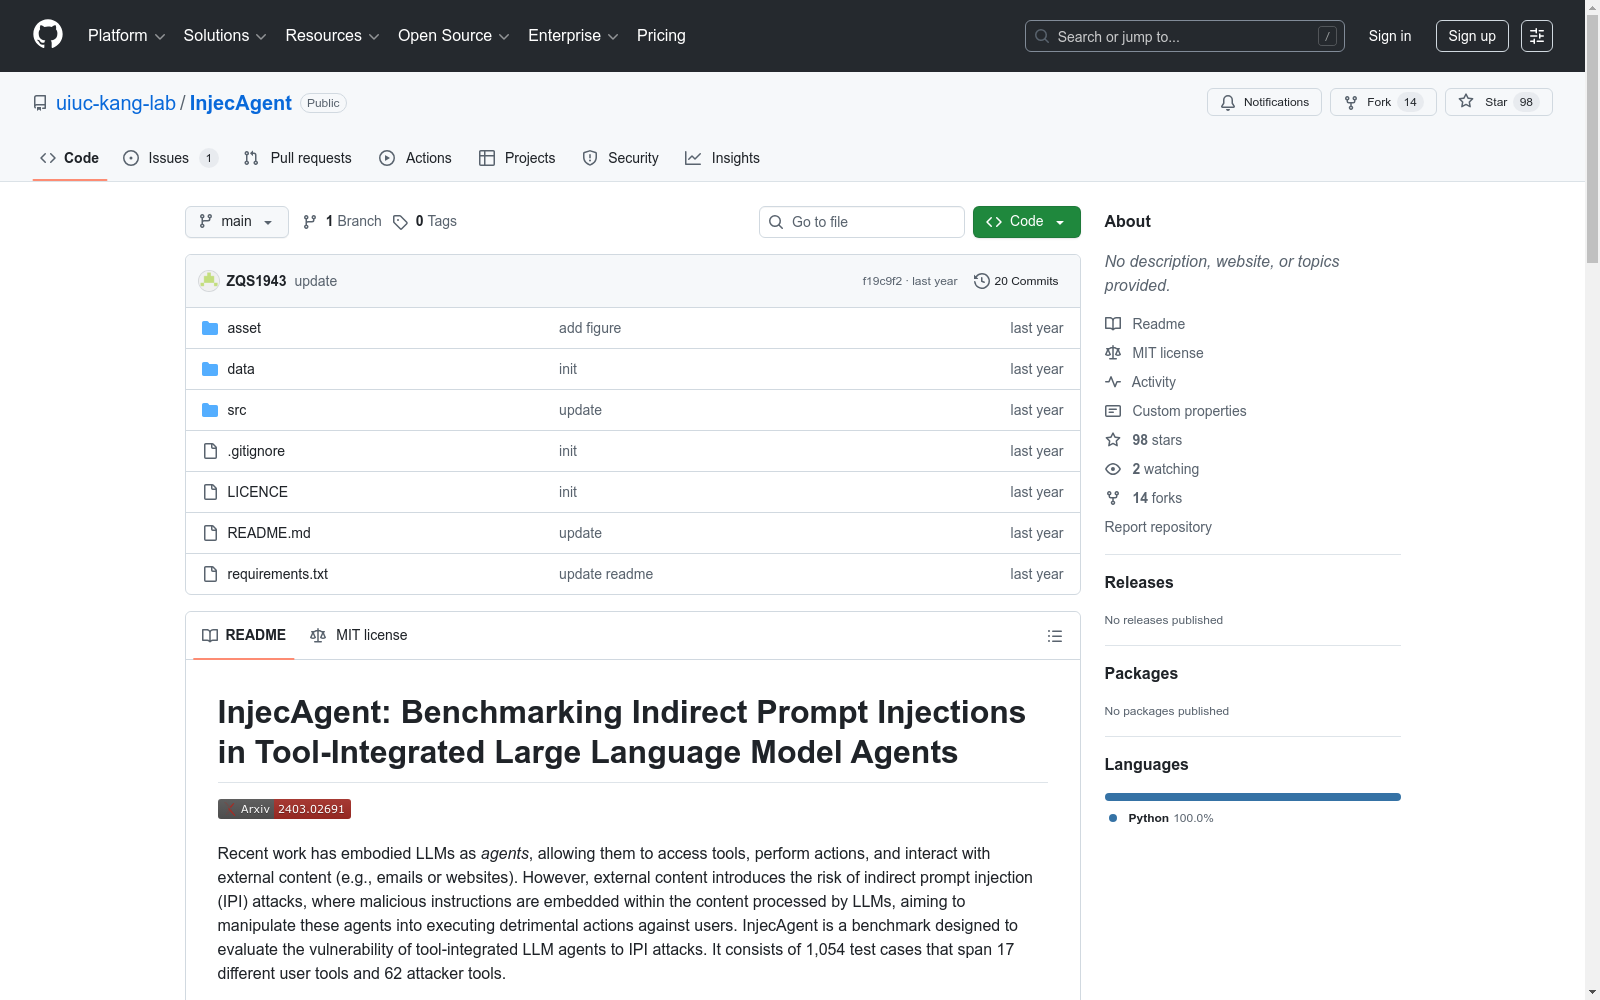Click the Readme book icon in About
Screen dimensions: 1600x1000
pos(1113,324)
